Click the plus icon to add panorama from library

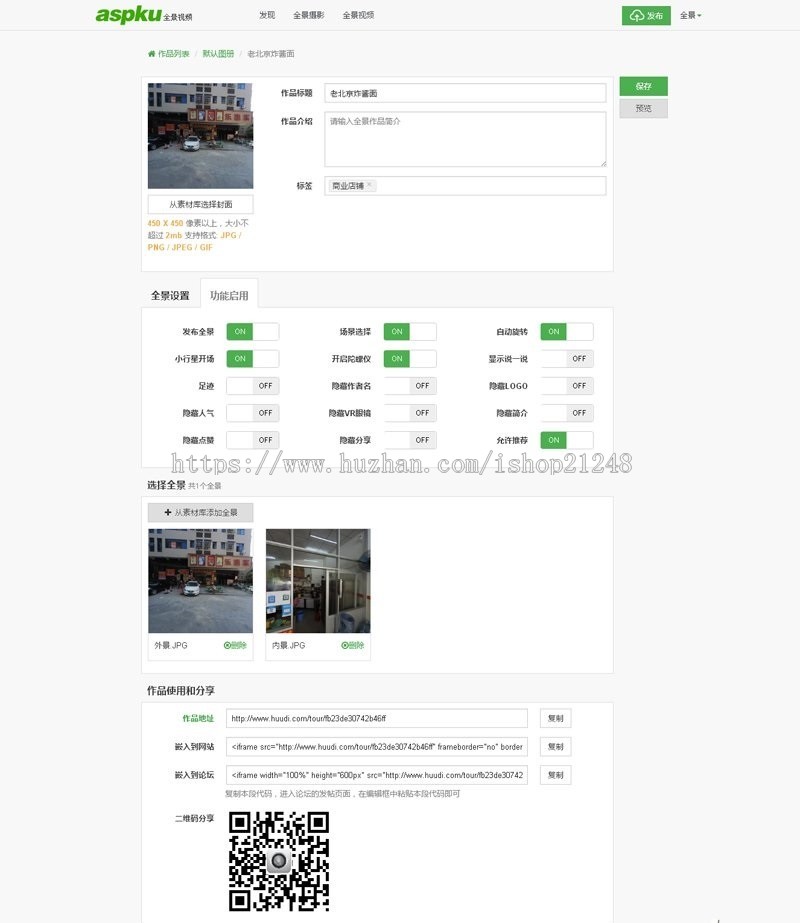(x=166, y=511)
